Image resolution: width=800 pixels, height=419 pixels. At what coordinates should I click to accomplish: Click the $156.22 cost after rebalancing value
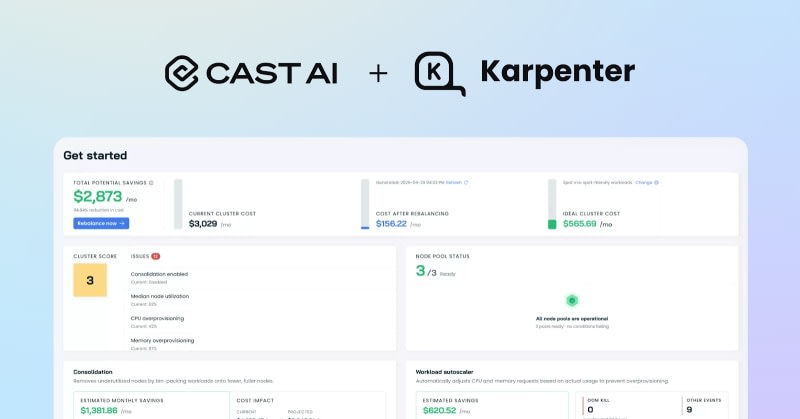pyautogui.click(x=391, y=224)
